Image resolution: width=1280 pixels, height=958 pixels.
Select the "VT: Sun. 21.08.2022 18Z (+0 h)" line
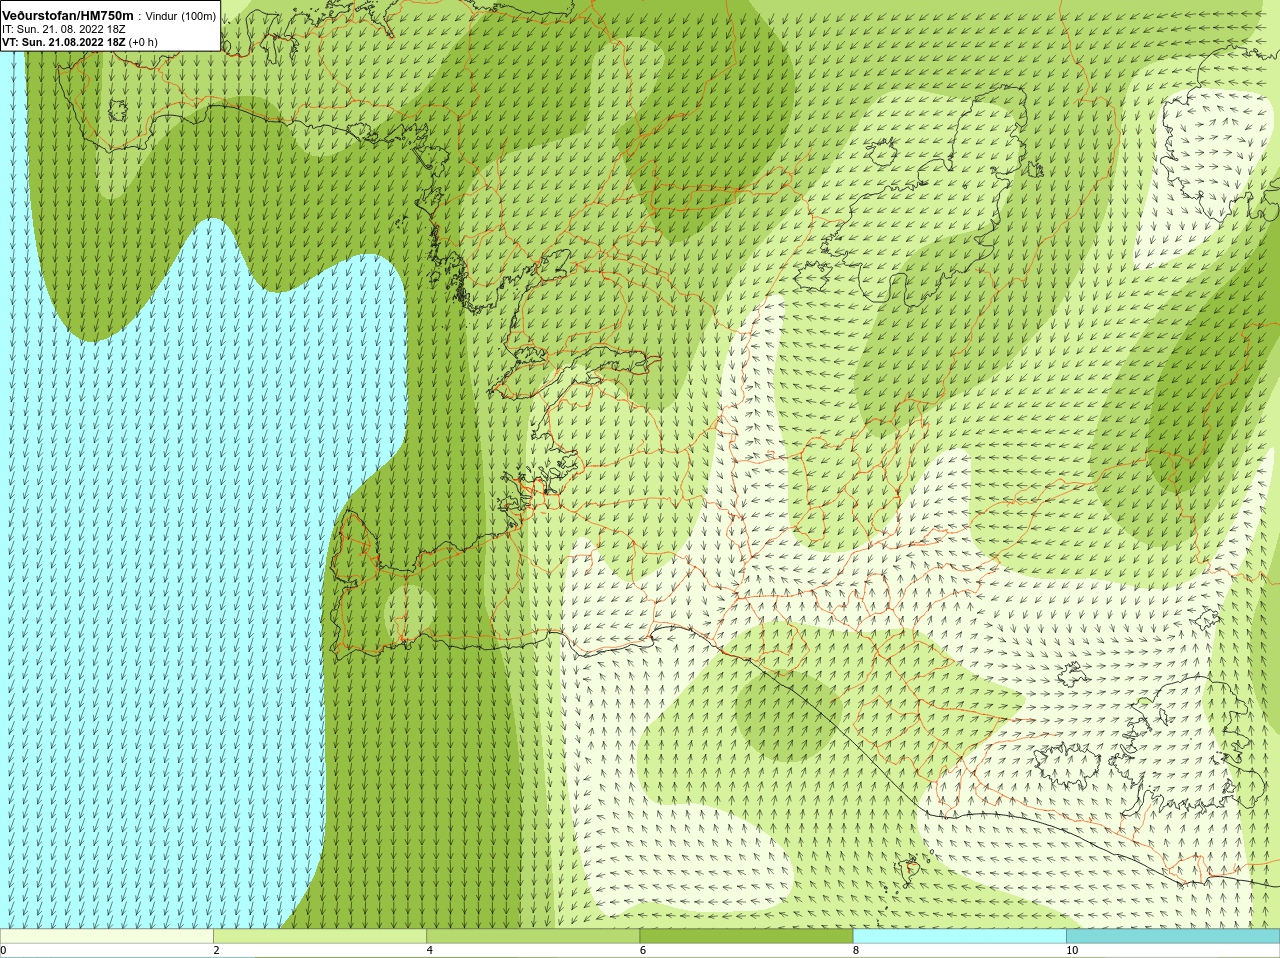(x=80, y=42)
